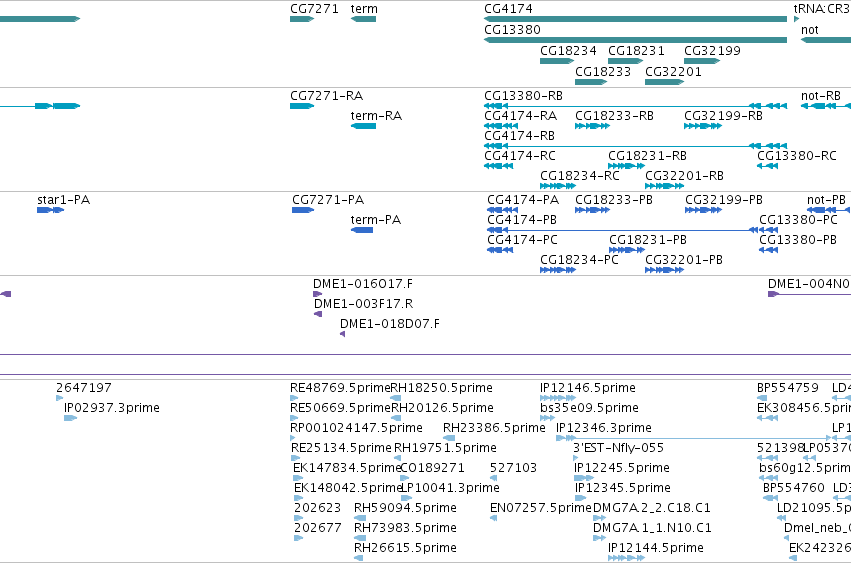The image size is (851, 563).
Task: Click the term gene label
Action: pos(364,9)
